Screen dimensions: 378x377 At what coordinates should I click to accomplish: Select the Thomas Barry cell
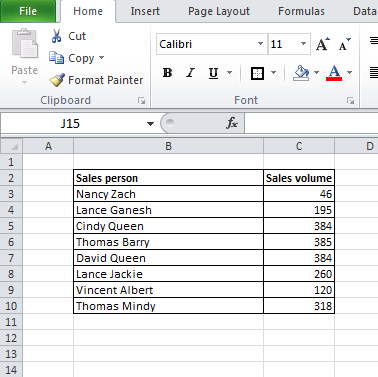[168, 242]
